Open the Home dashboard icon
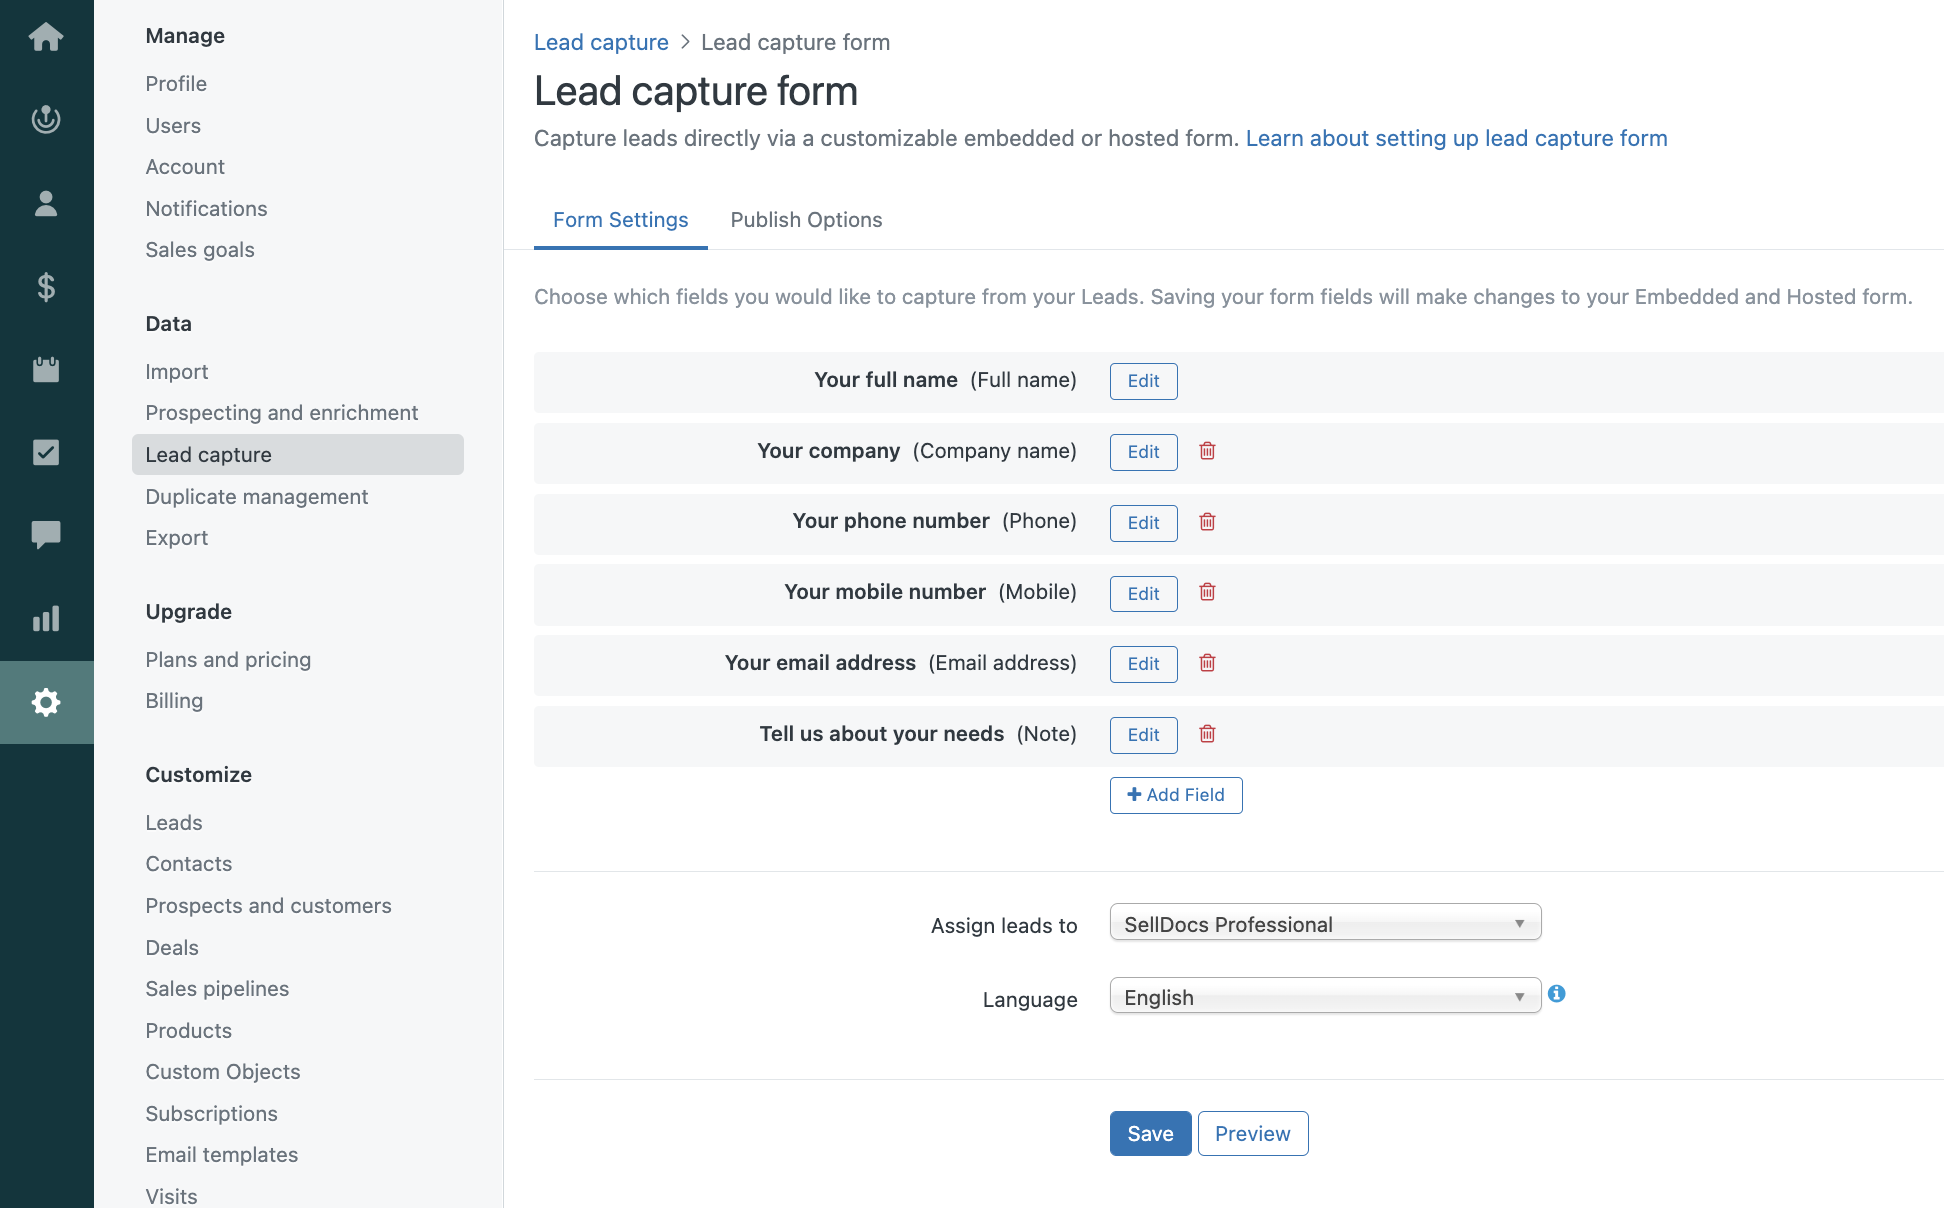The width and height of the screenshot is (1944, 1208). (x=47, y=37)
